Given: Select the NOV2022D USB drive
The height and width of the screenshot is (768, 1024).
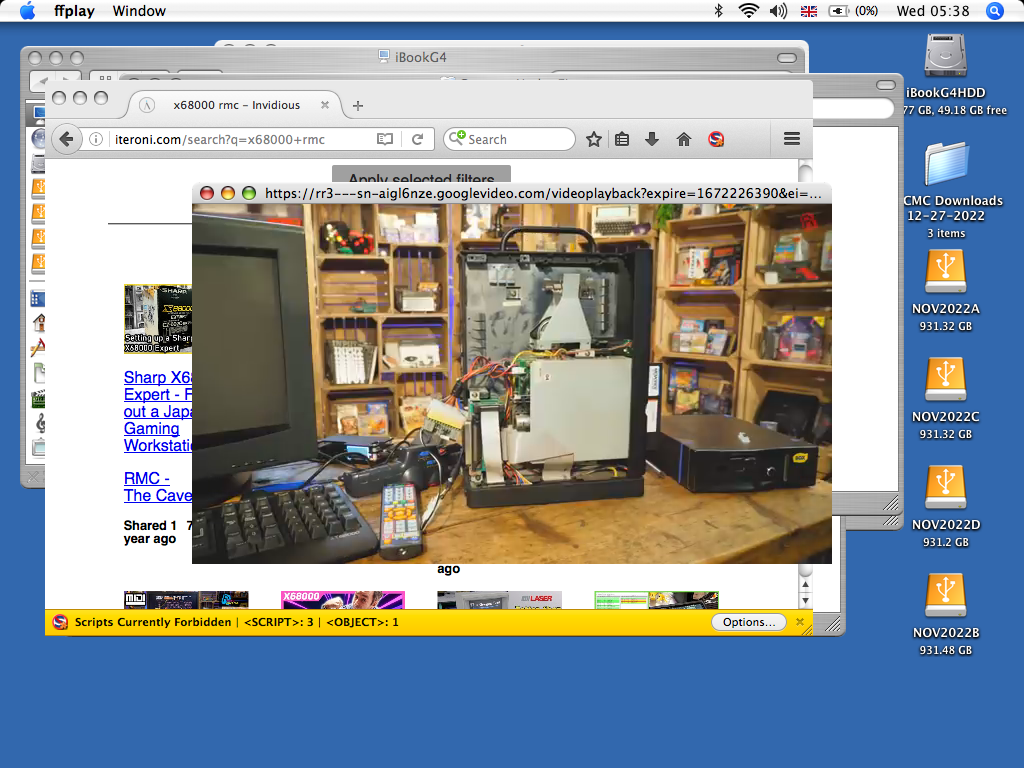Looking at the screenshot, I should click(x=945, y=488).
